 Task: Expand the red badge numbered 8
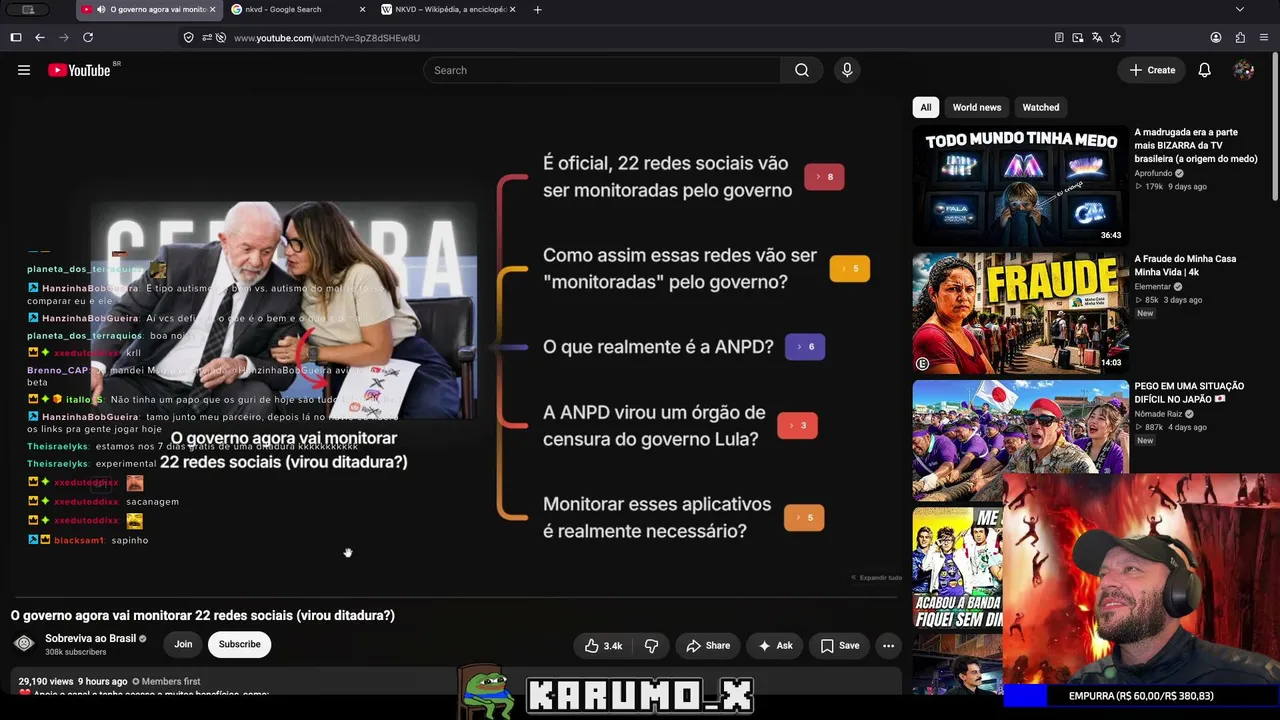point(824,177)
